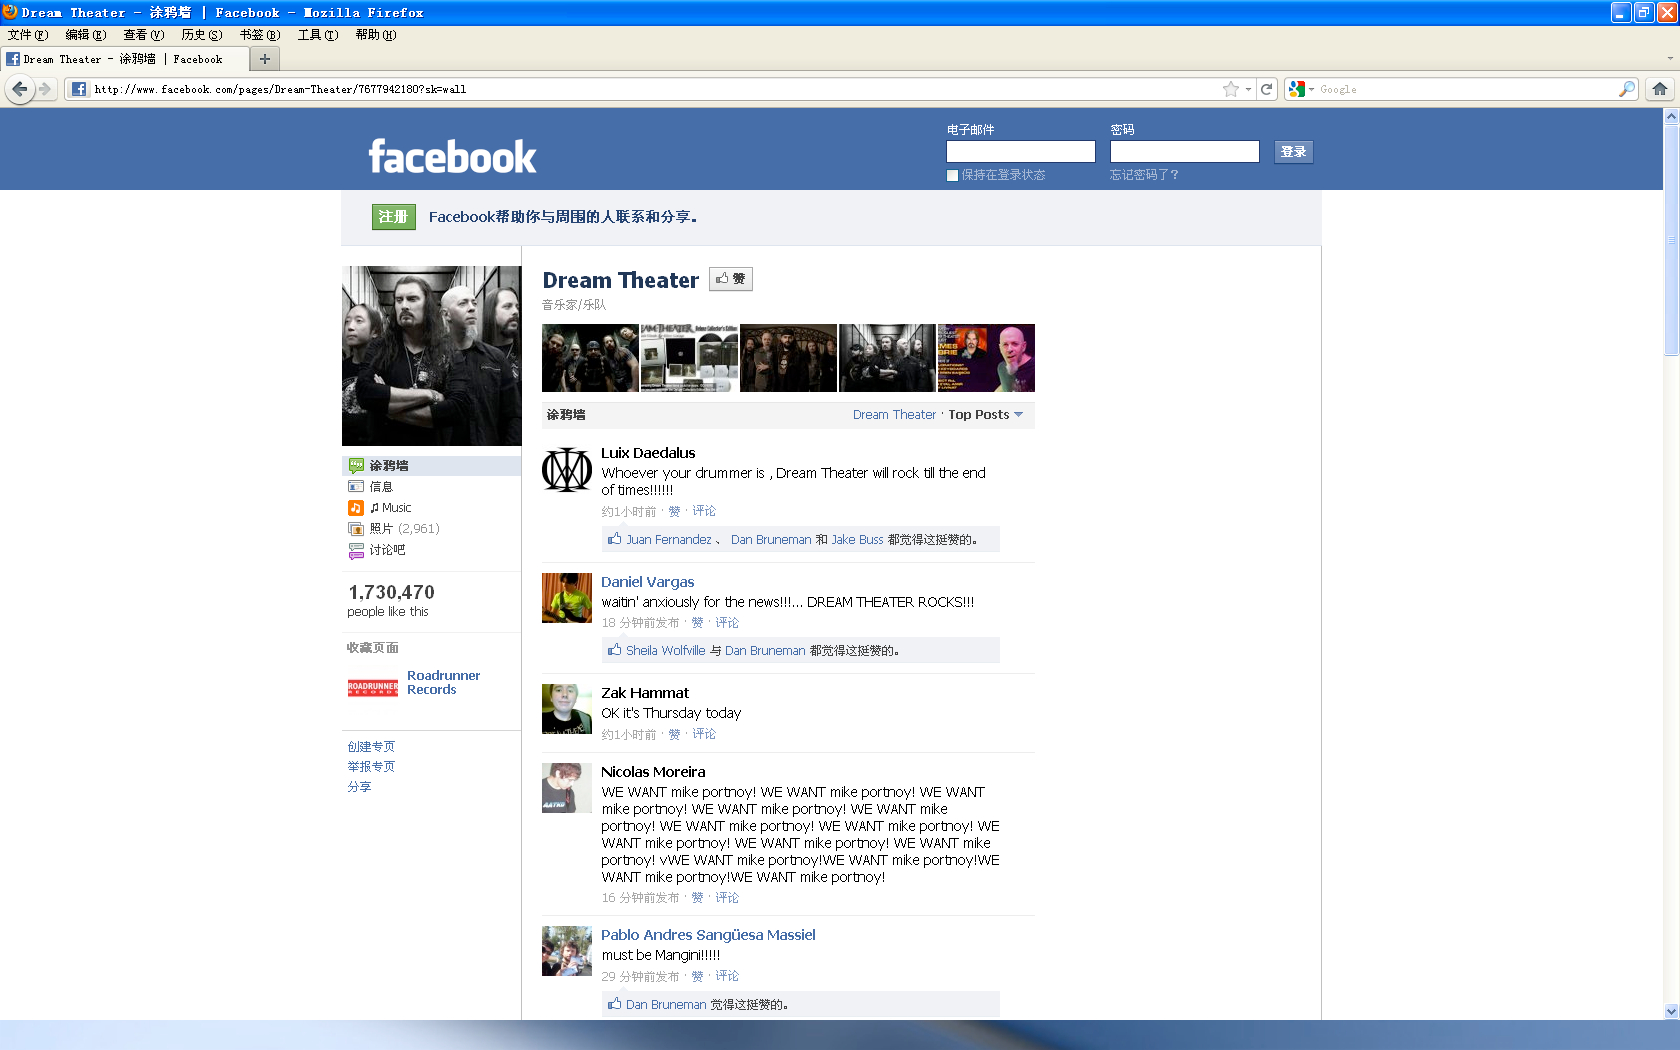Click the facebook logo

pyautogui.click(x=452, y=157)
